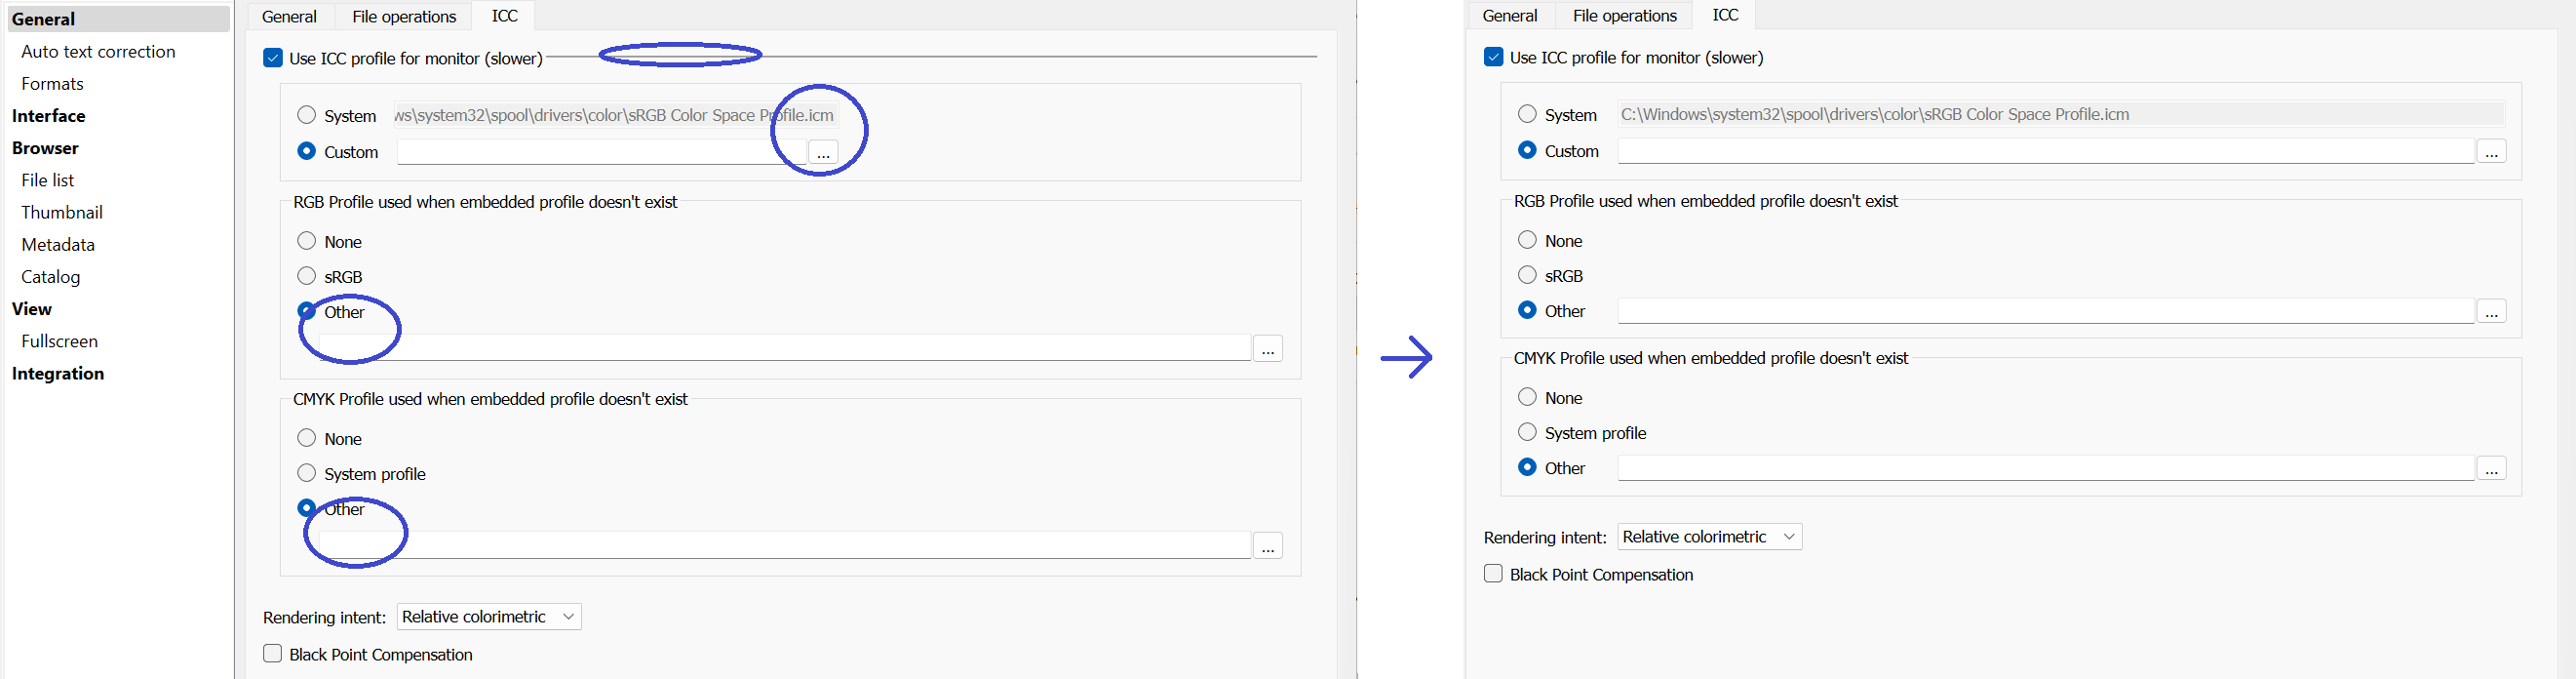Go to Integration section in sidebar

pyautogui.click(x=58, y=373)
